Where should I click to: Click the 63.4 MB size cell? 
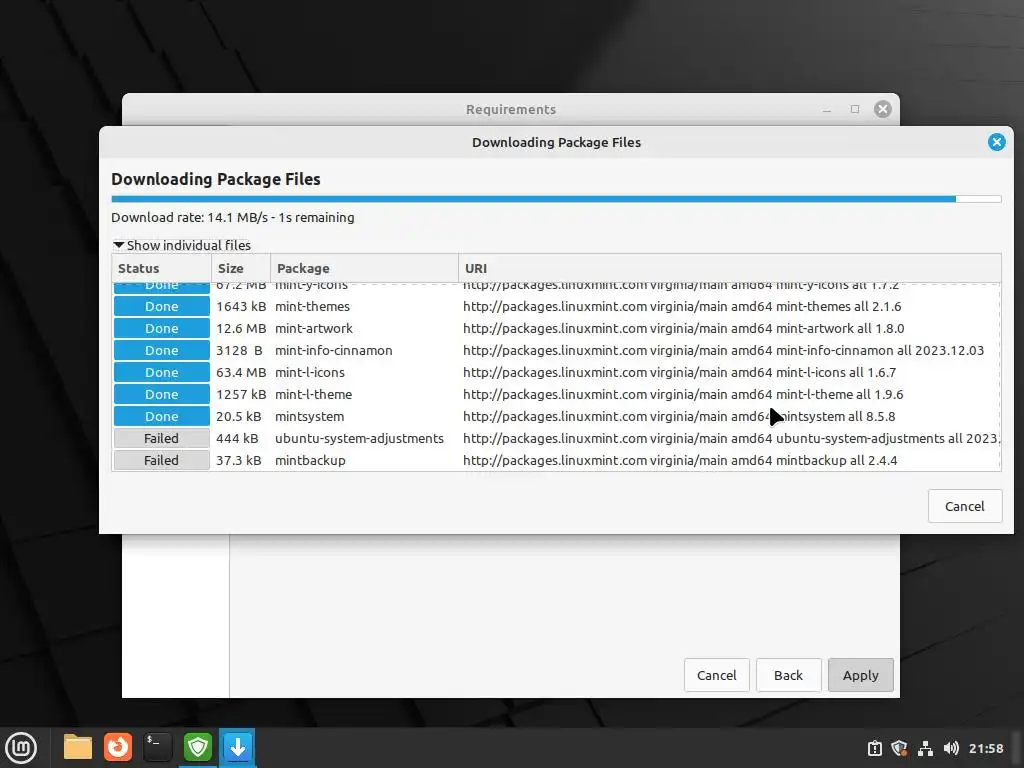click(x=241, y=372)
